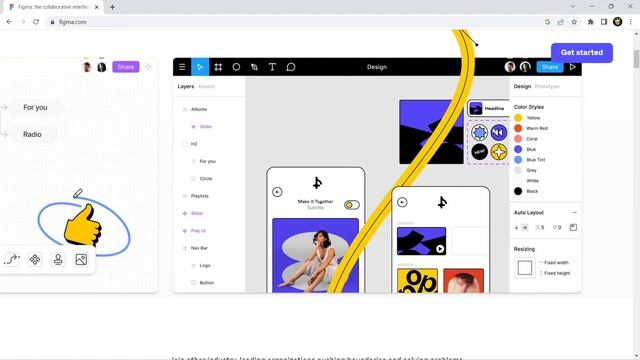
Task: Open the Prototype tab
Action: pyautogui.click(x=547, y=87)
